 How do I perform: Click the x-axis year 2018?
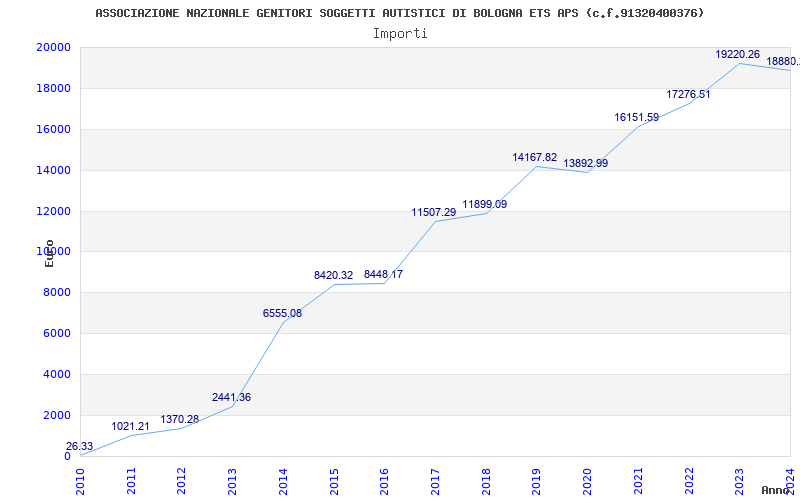[x=486, y=482]
